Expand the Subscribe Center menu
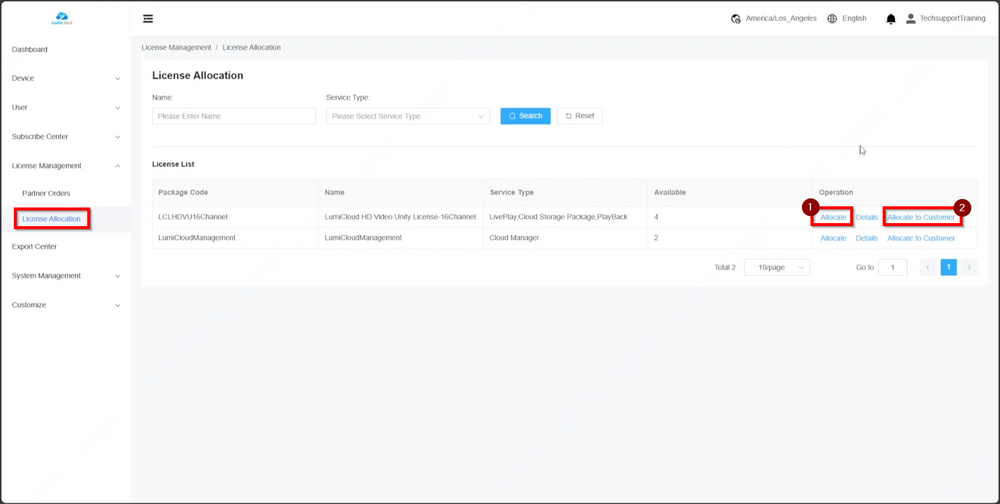Image resolution: width=1000 pixels, height=504 pixels. coord(66,137)
